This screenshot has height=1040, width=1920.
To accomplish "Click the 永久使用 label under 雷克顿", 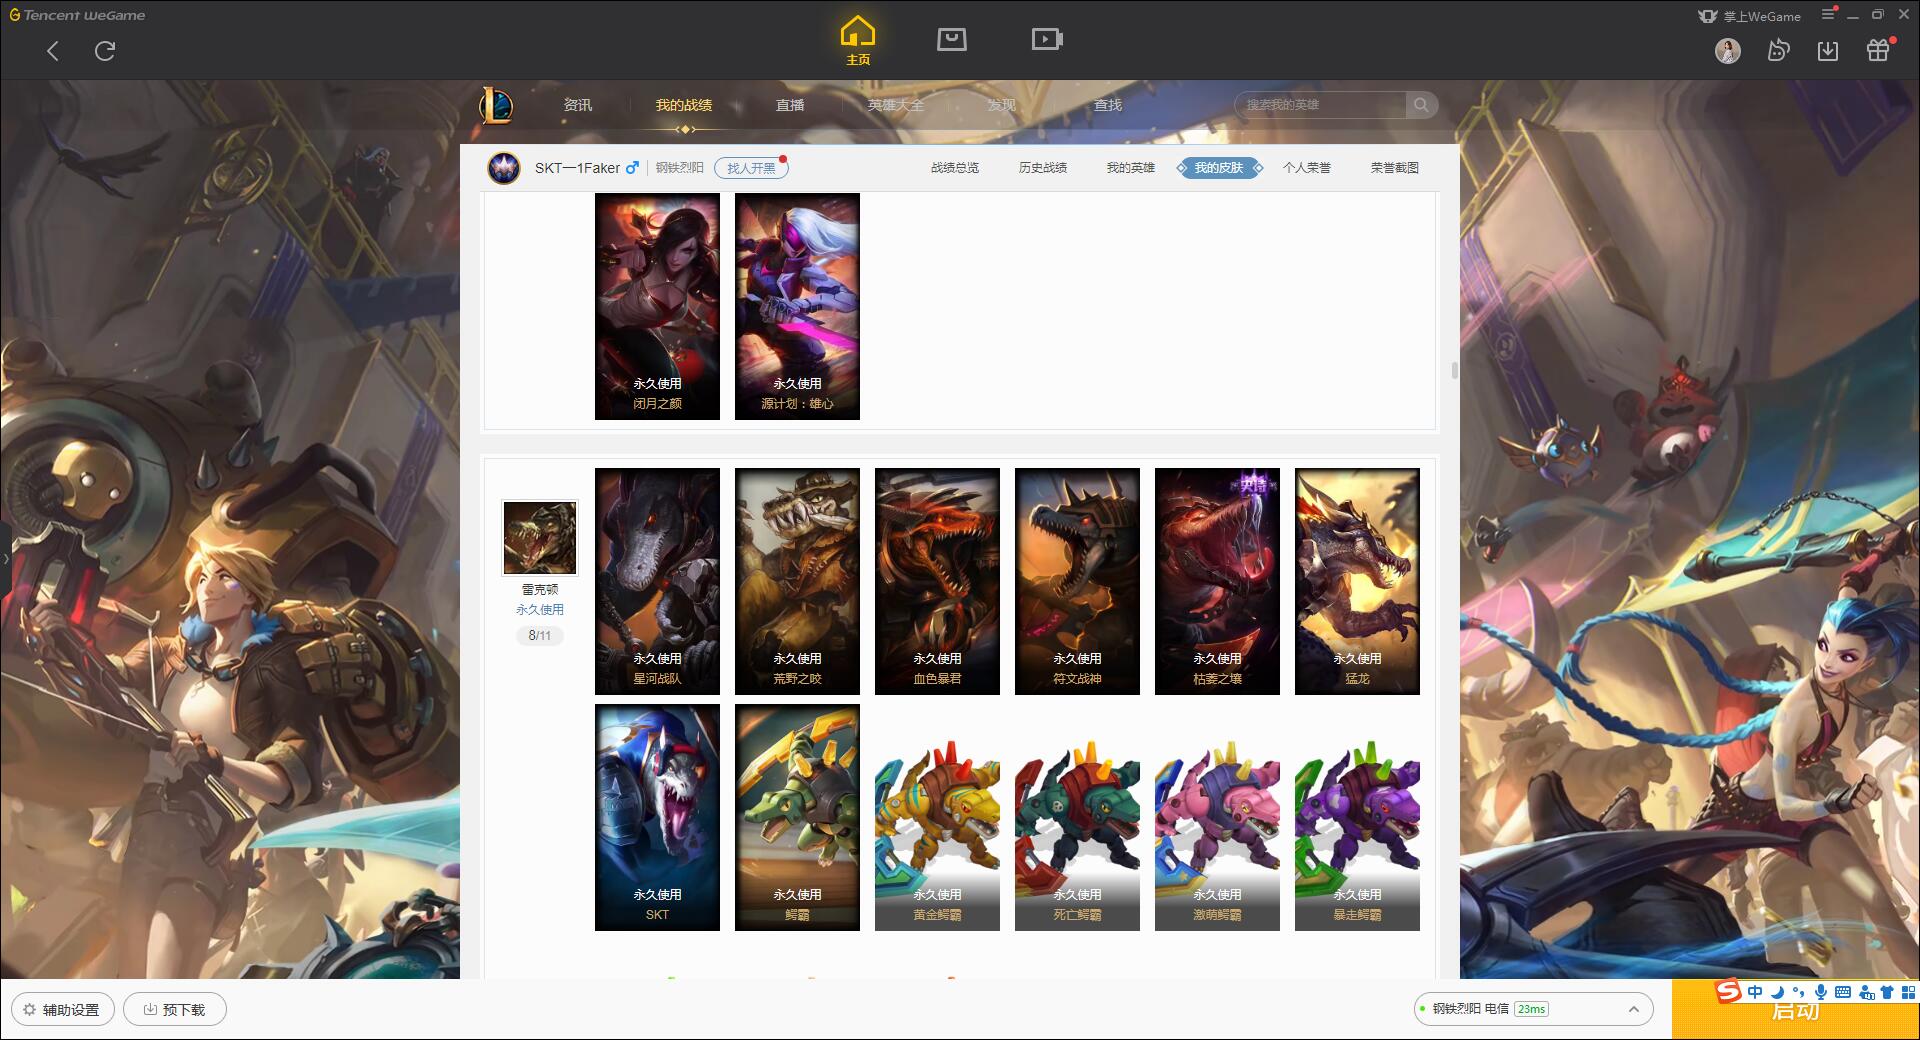I will coord(540,609).
